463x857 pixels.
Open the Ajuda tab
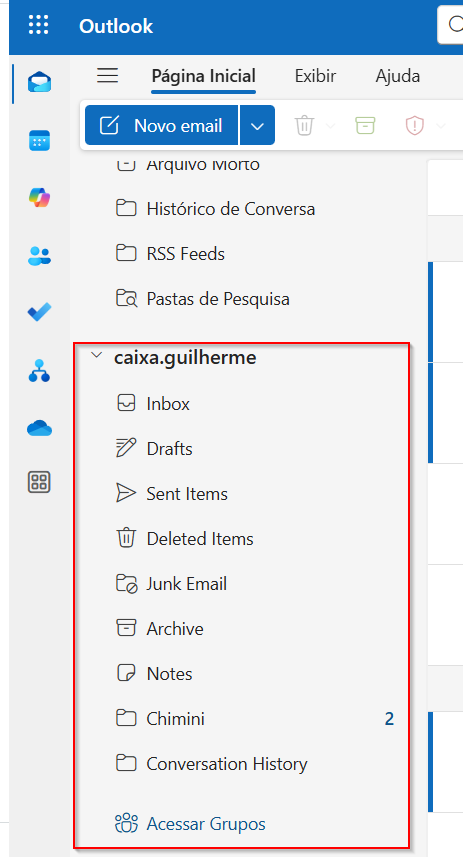pyautogui.click(x=398, y=76)
